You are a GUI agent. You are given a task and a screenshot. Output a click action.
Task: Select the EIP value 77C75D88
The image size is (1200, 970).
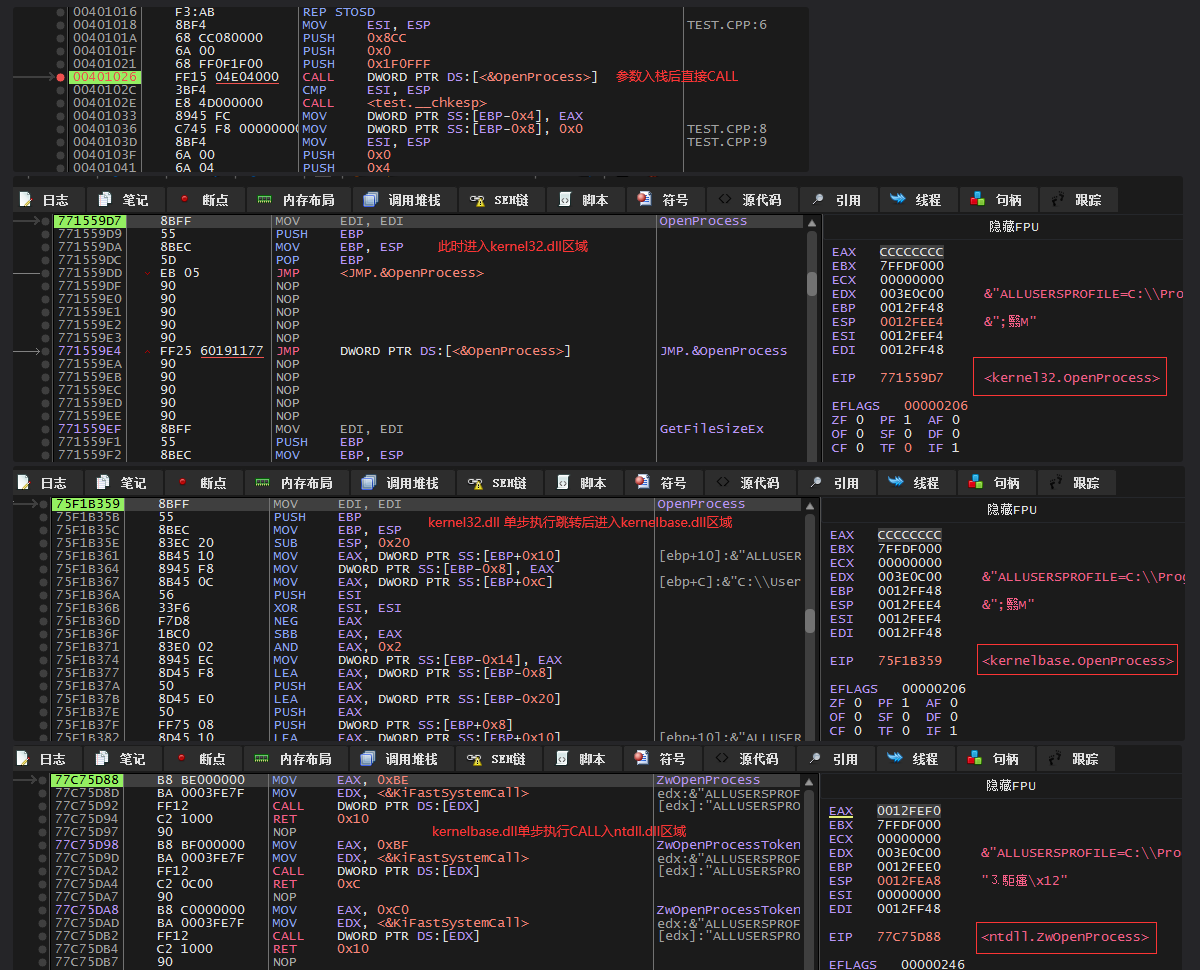pos(908,937)
